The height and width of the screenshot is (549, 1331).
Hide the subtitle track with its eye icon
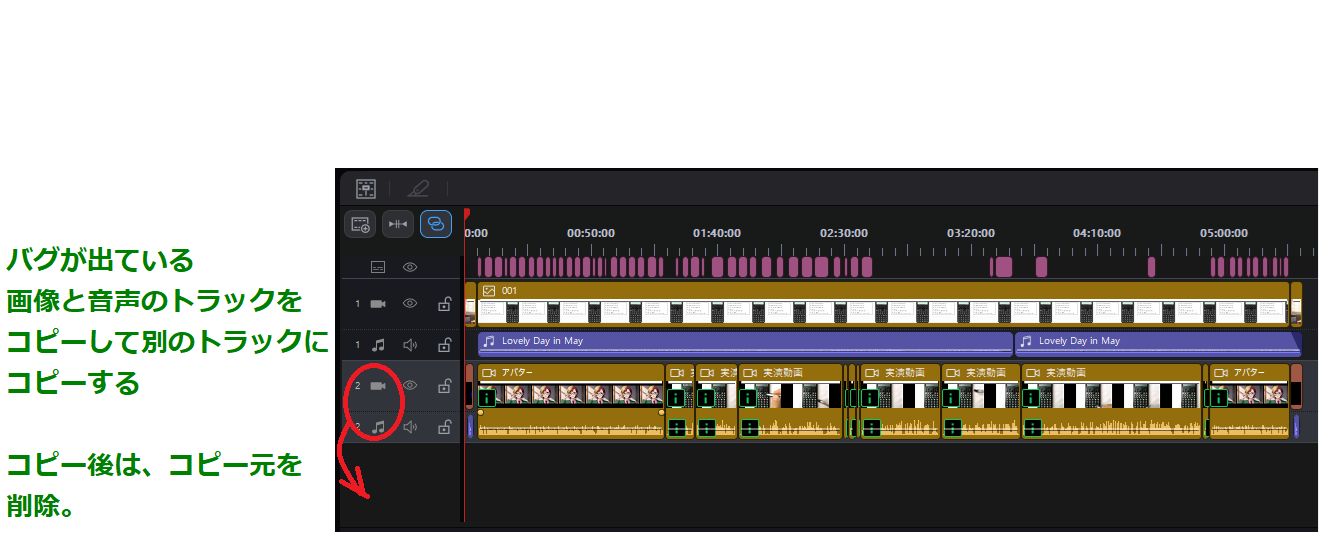[x=409, y=268]
